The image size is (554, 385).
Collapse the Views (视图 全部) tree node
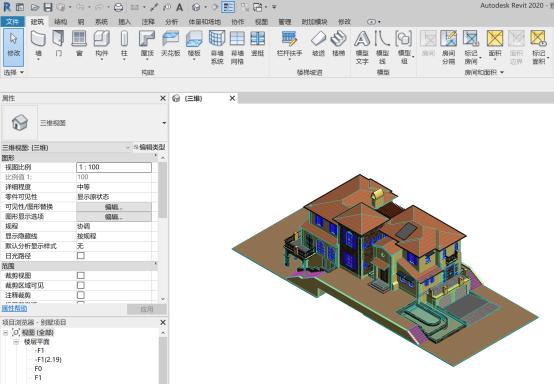click(x=6, y=333)
